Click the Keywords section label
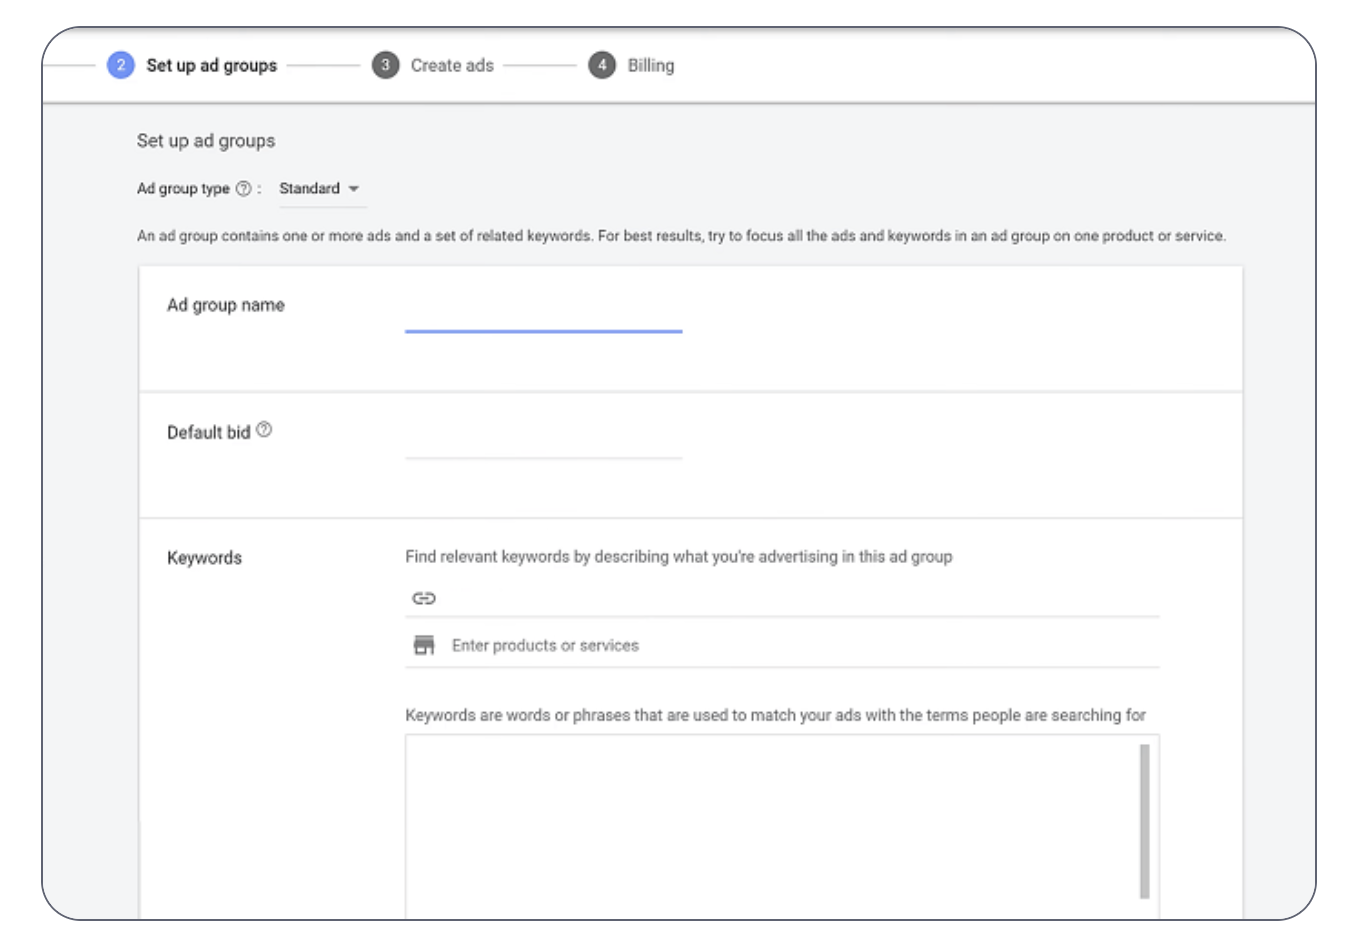Screen dimensions: 1368x950 (204, 558)
